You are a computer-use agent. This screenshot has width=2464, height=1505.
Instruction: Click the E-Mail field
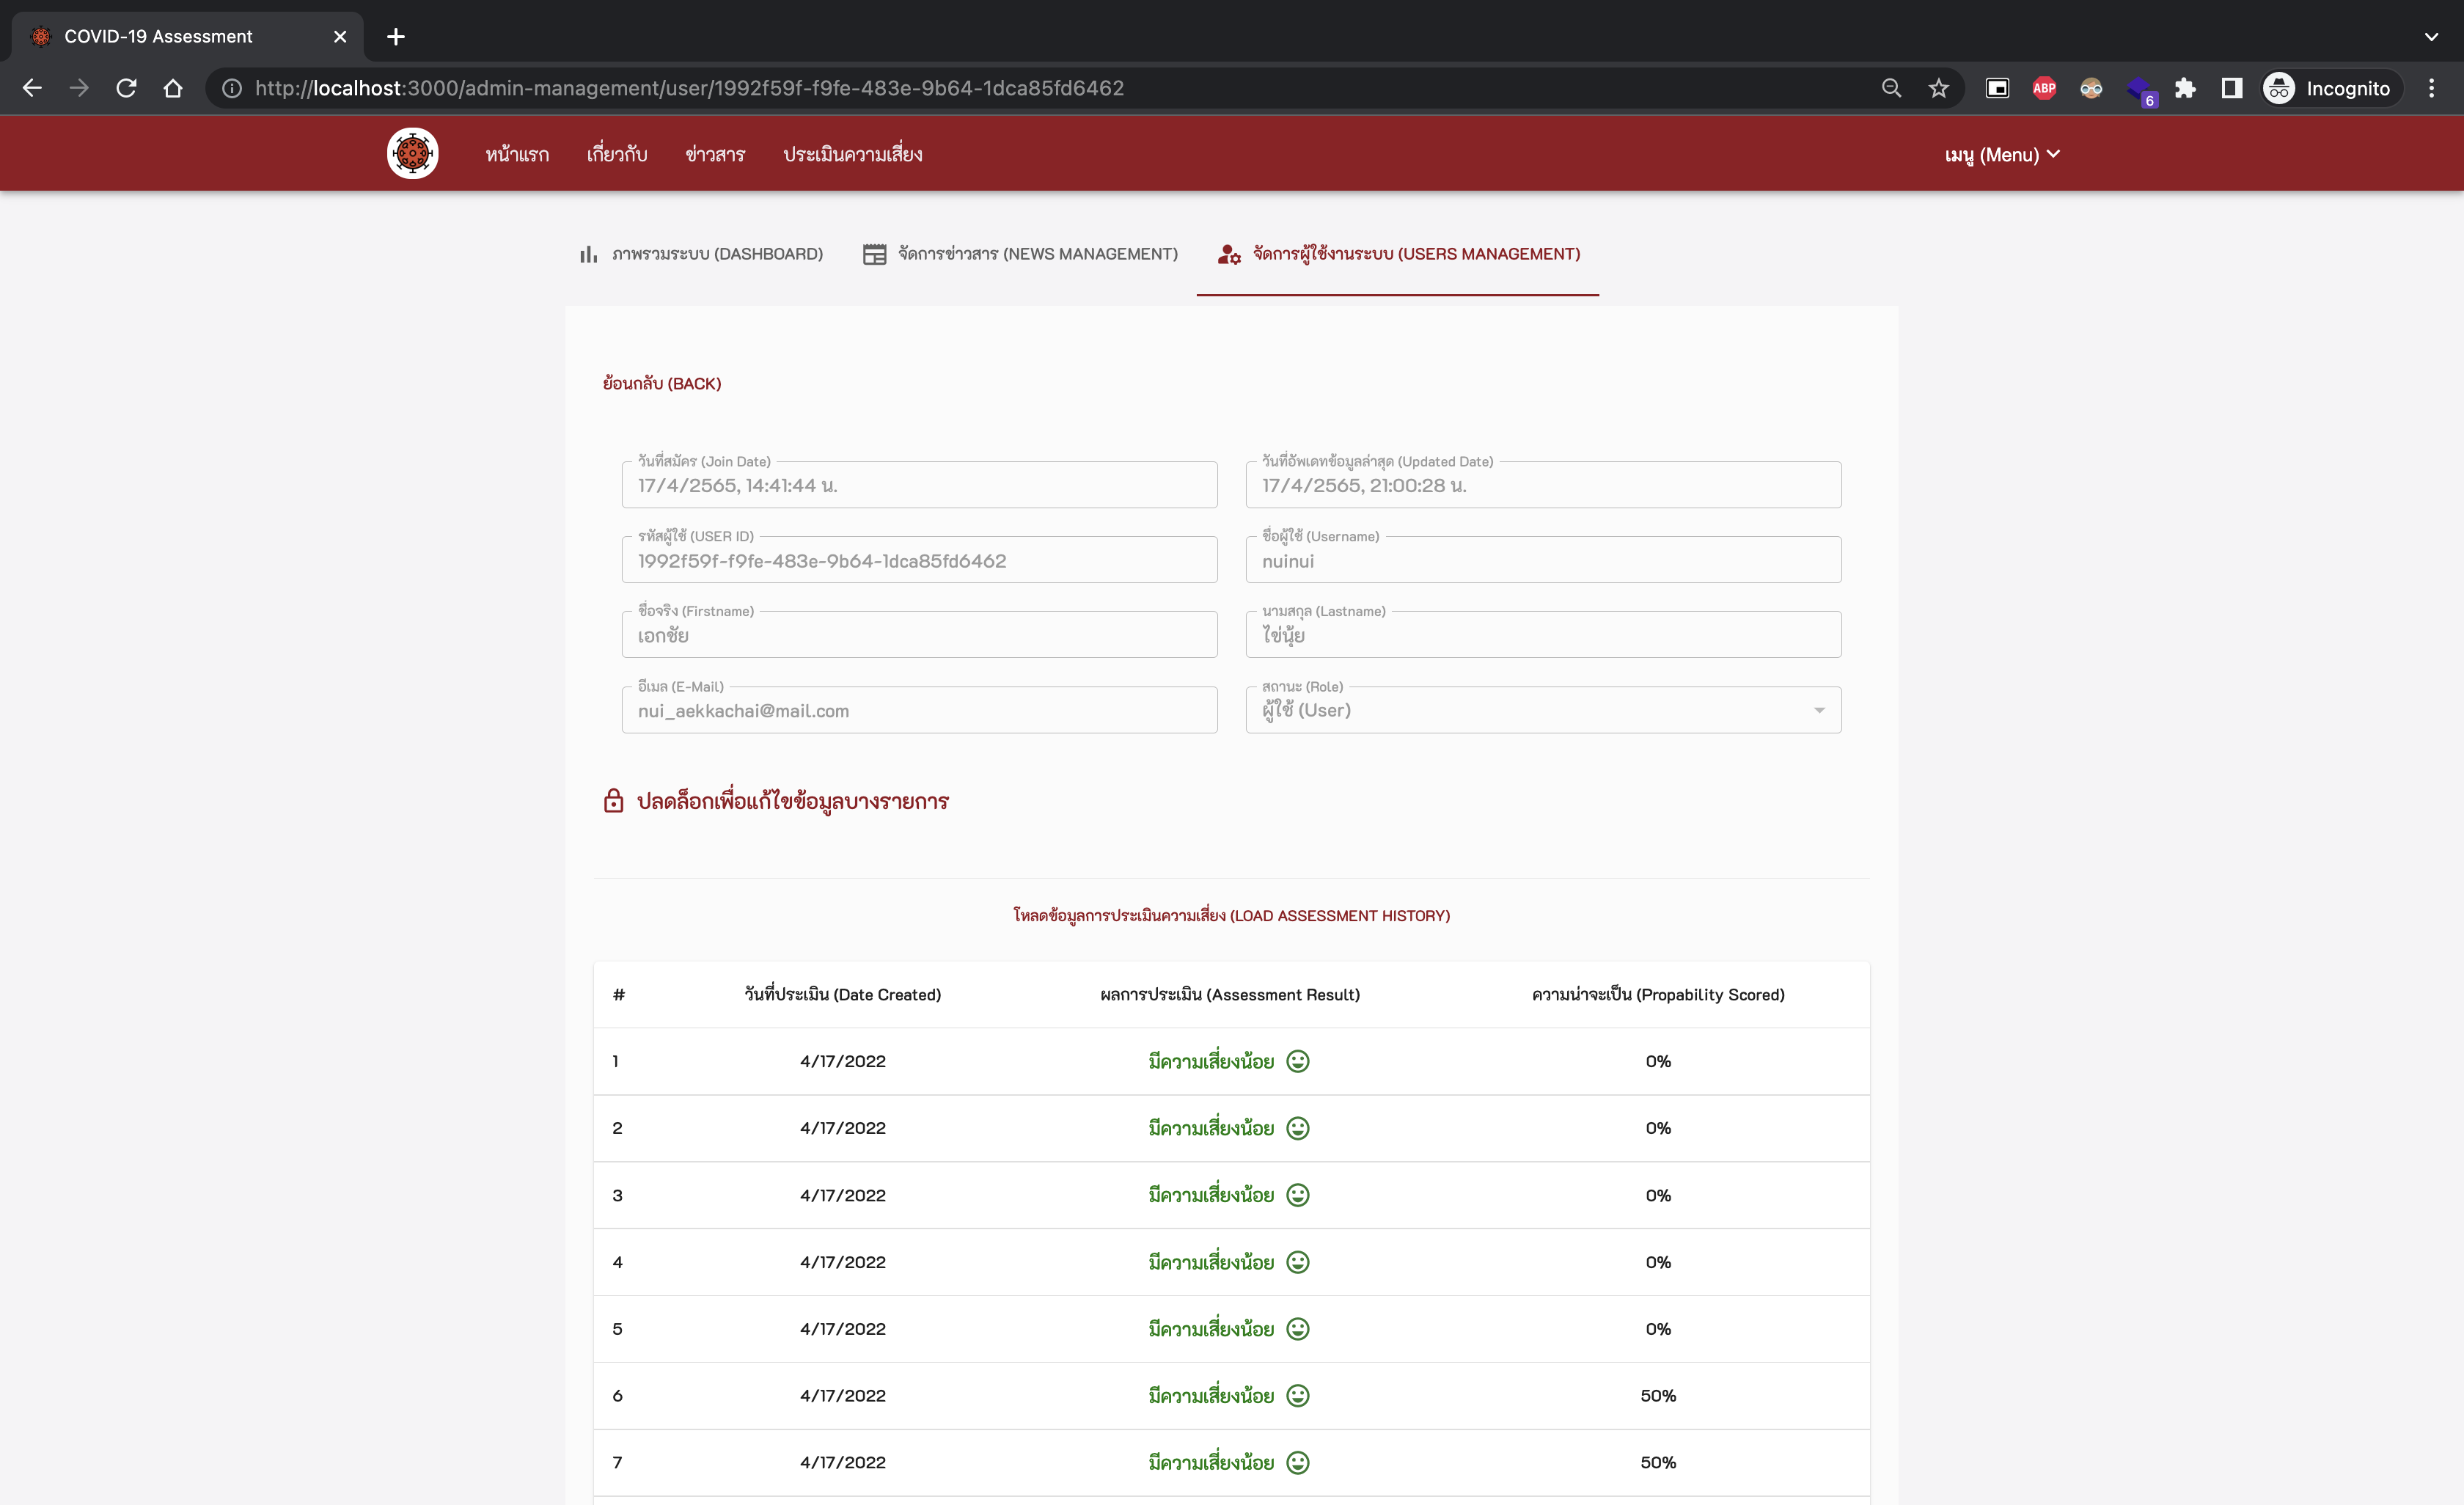point(919,710)
